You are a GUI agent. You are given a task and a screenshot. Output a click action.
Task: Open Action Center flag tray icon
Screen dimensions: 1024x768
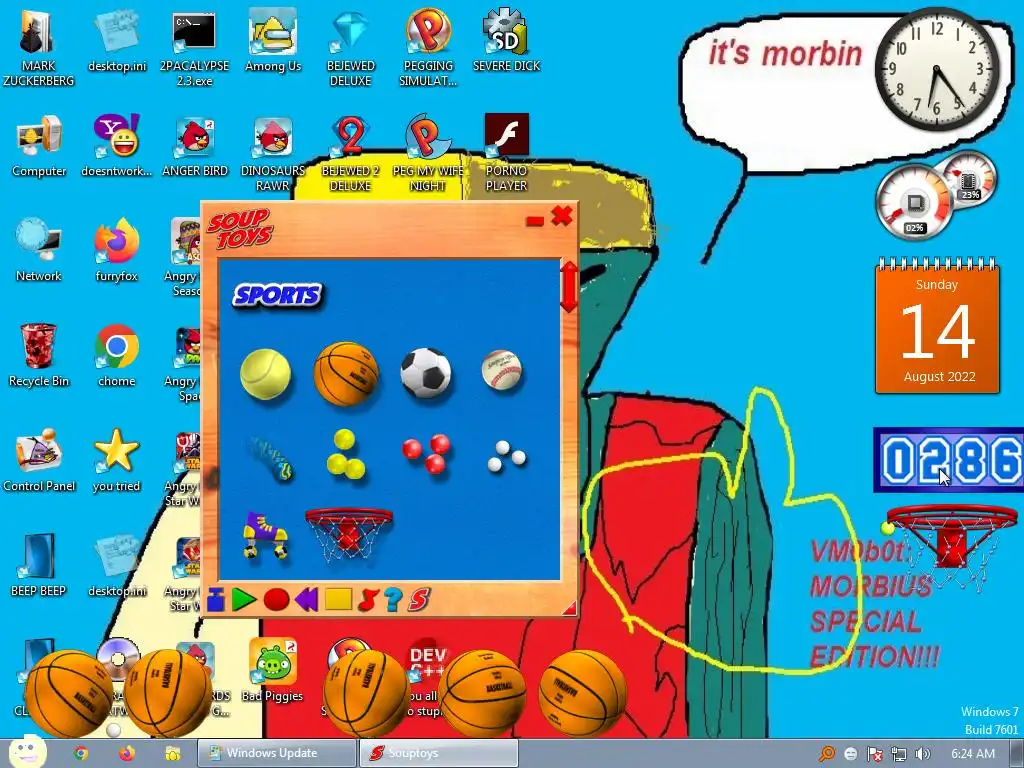pos(874,754)
